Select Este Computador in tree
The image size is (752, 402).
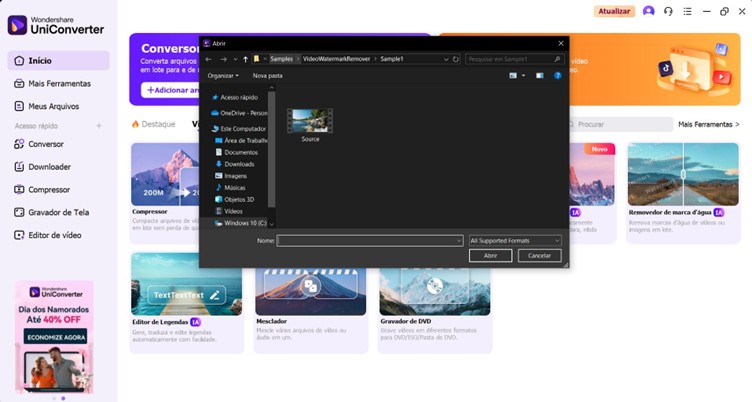(x=238, y=129)
